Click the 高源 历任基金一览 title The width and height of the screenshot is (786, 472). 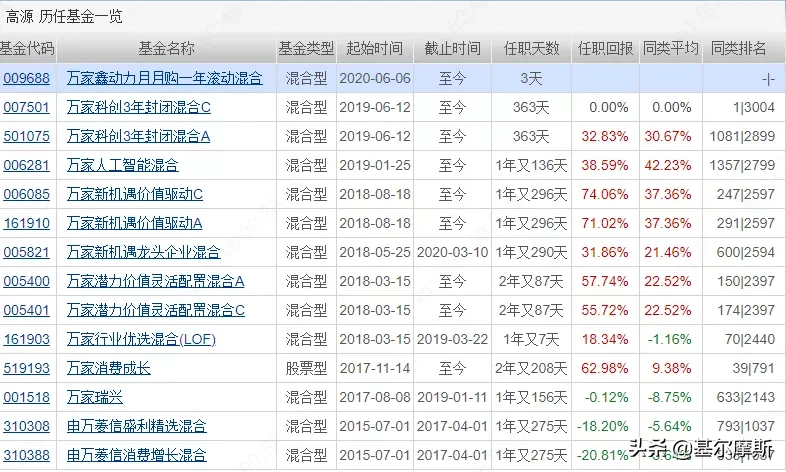[x=64, y=17]
